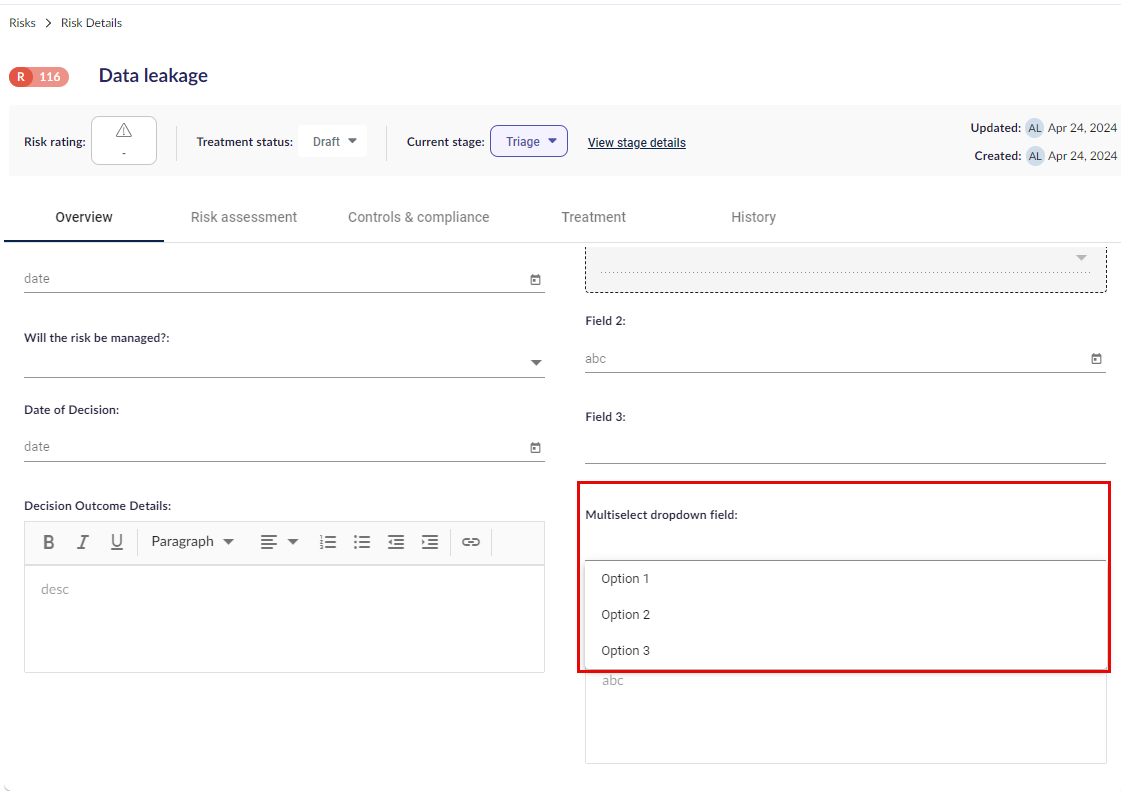Open the Treatment tab
The width and height of the screenshot is (1121, 809).
tap(593, 217)
